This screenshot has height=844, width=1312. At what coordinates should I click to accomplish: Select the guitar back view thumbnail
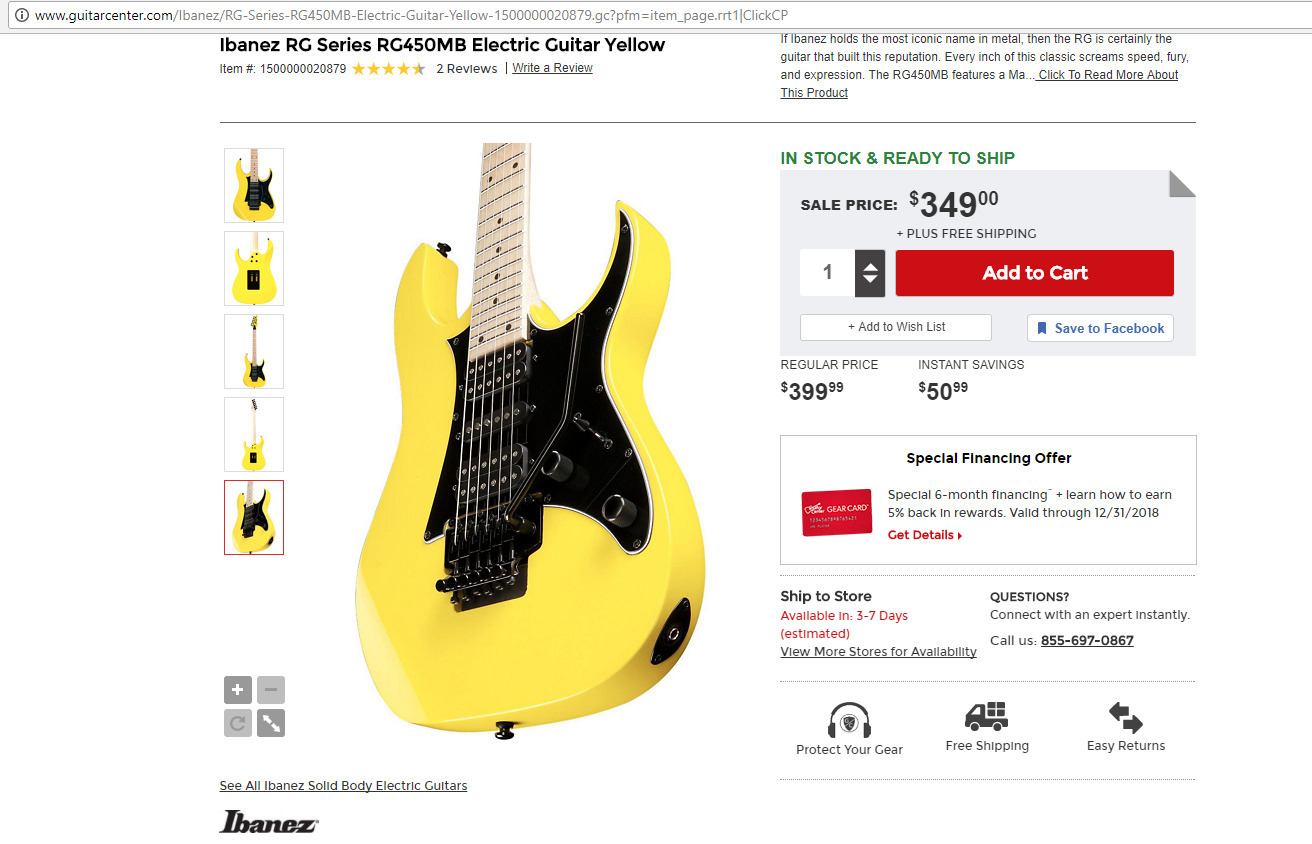(254, 268)
